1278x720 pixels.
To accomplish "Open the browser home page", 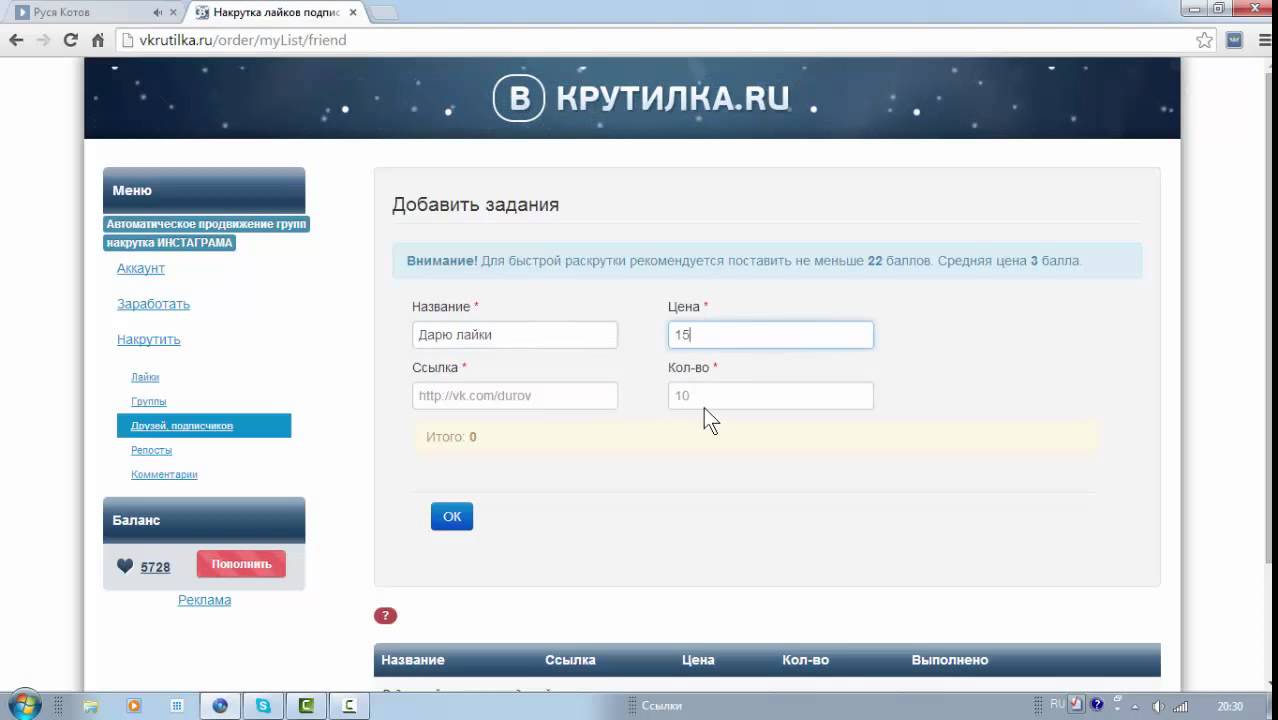I will pos(97,40).
